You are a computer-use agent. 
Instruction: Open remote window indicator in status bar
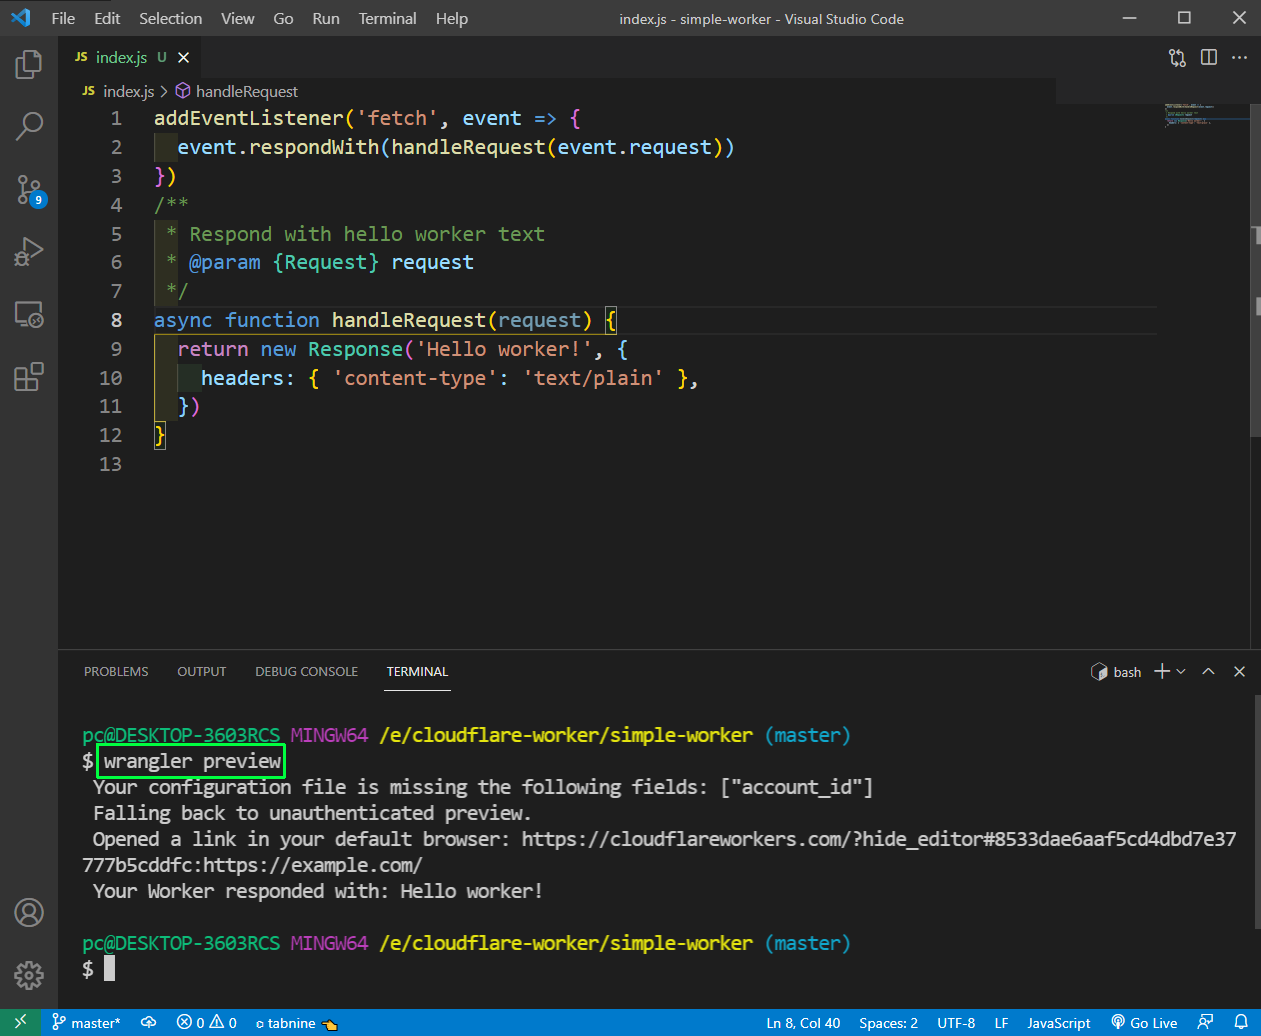[x=20, y=1022]
